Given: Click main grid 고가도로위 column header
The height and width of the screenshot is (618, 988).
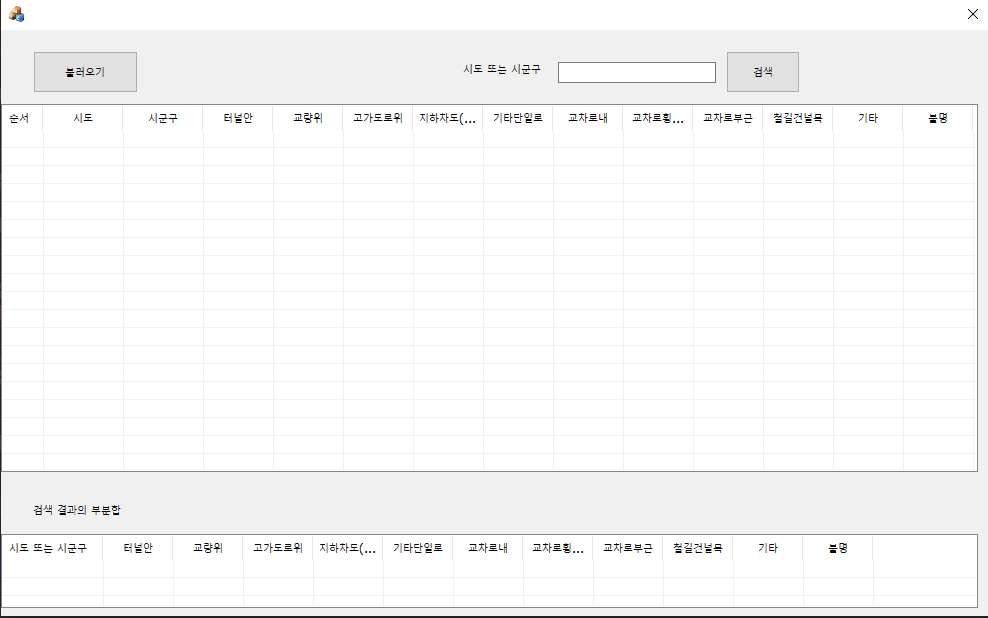Looking at the screenshot, I should pos(377,118).
